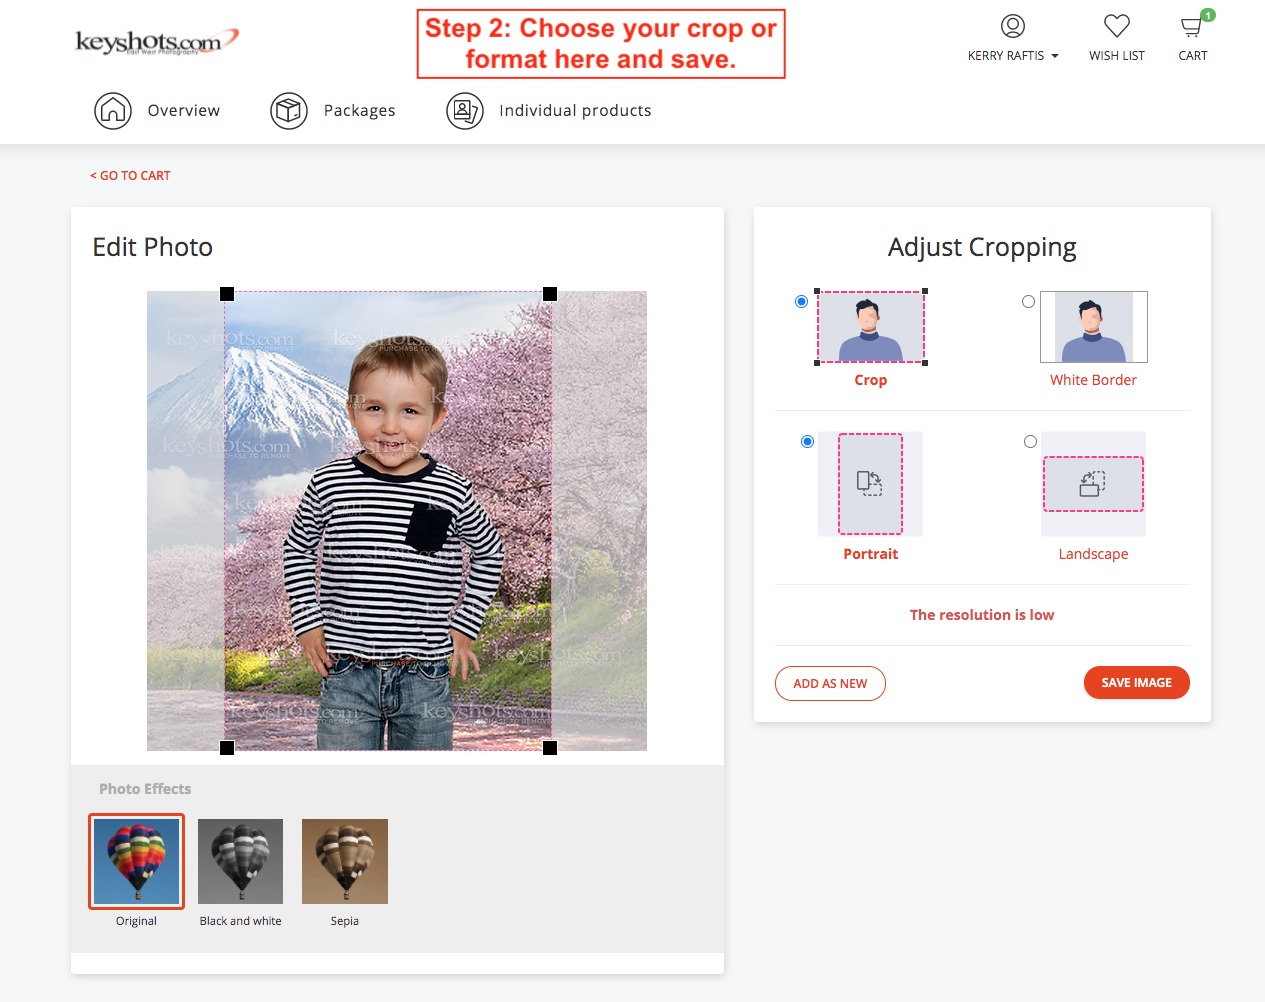Open the shopping cart icon
The height and width of the screenshot is (1002, 1265).
1192,26
